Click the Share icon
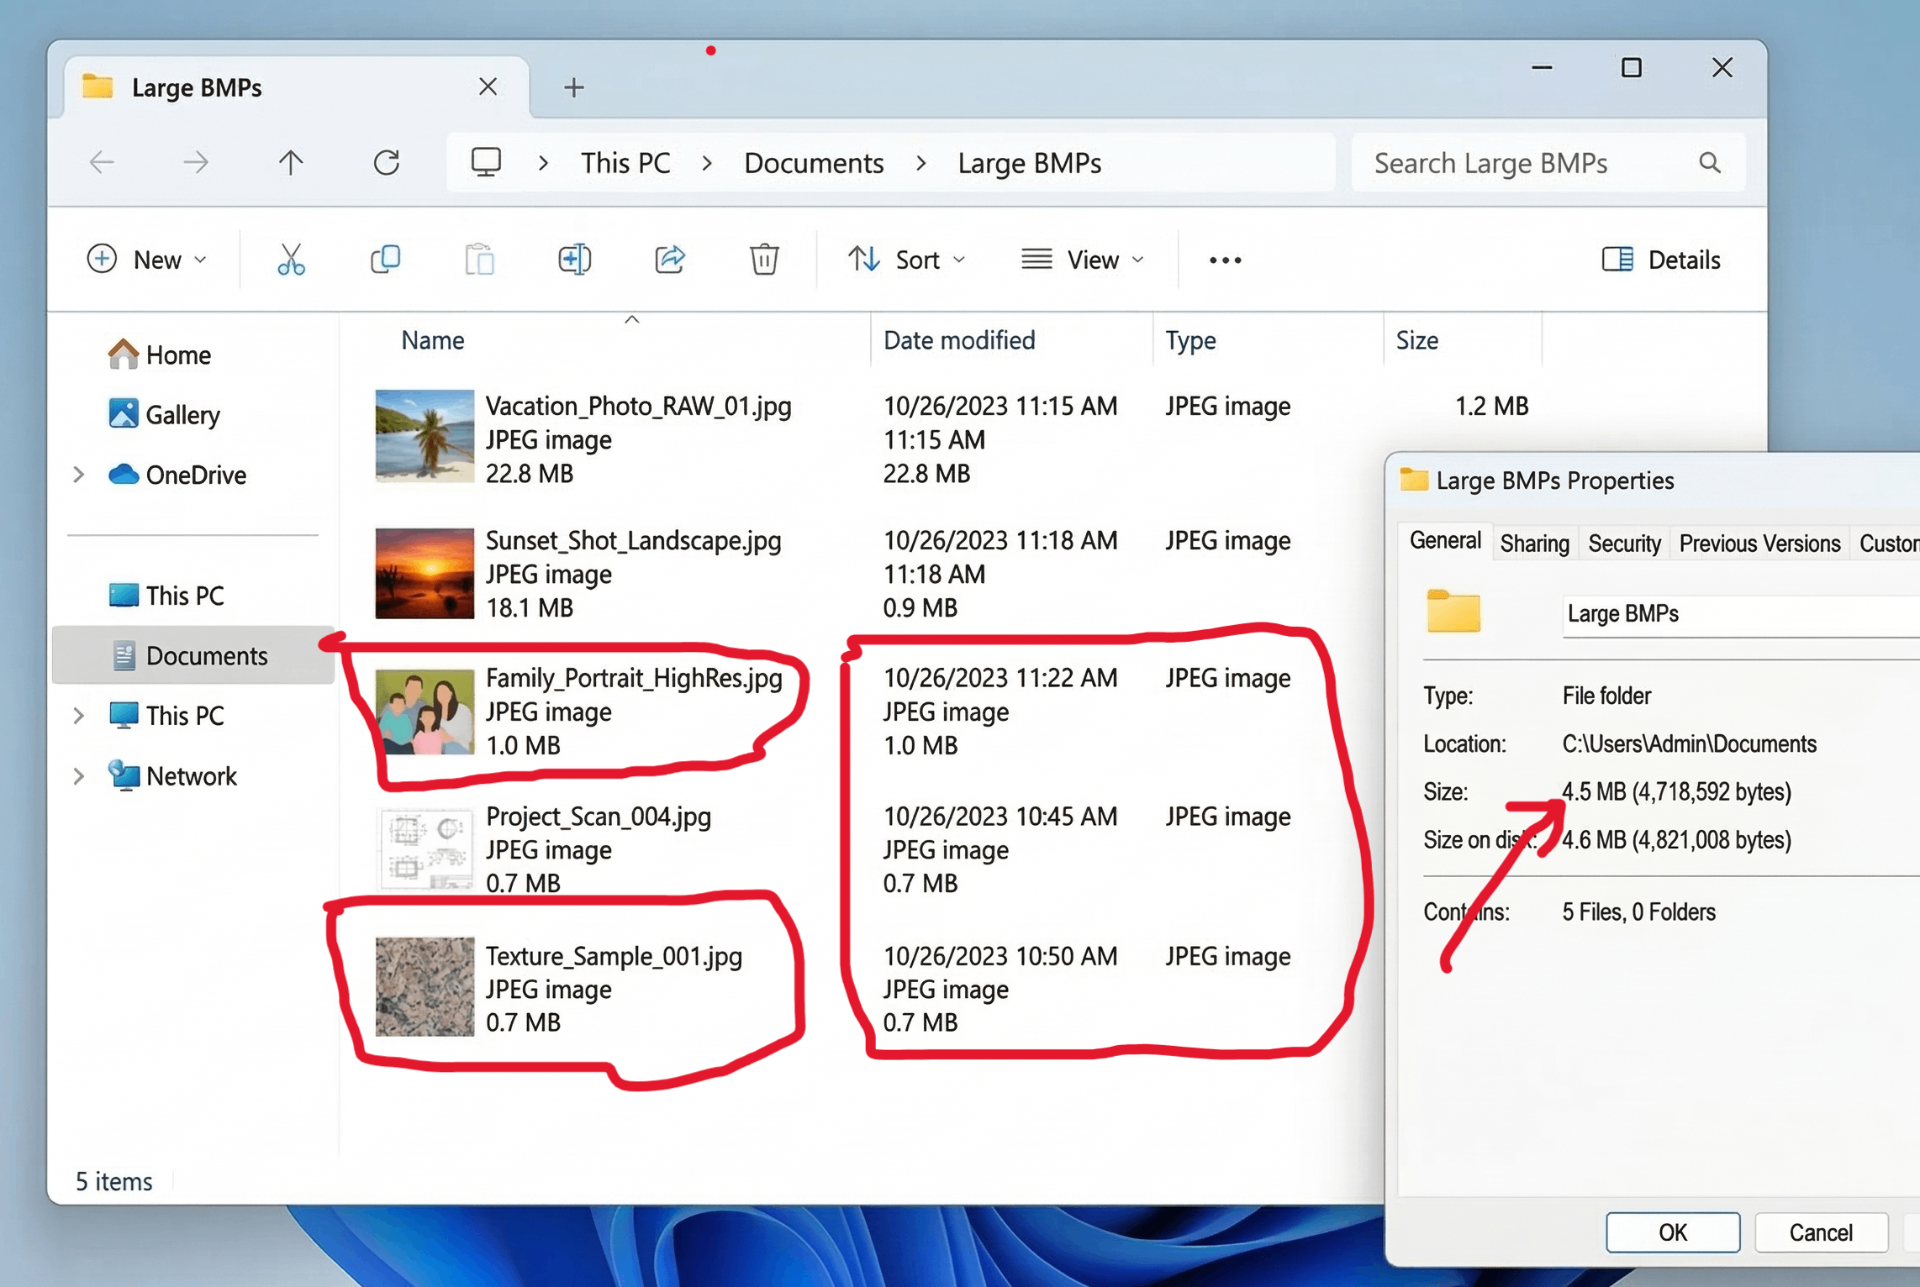 [669, 259]
